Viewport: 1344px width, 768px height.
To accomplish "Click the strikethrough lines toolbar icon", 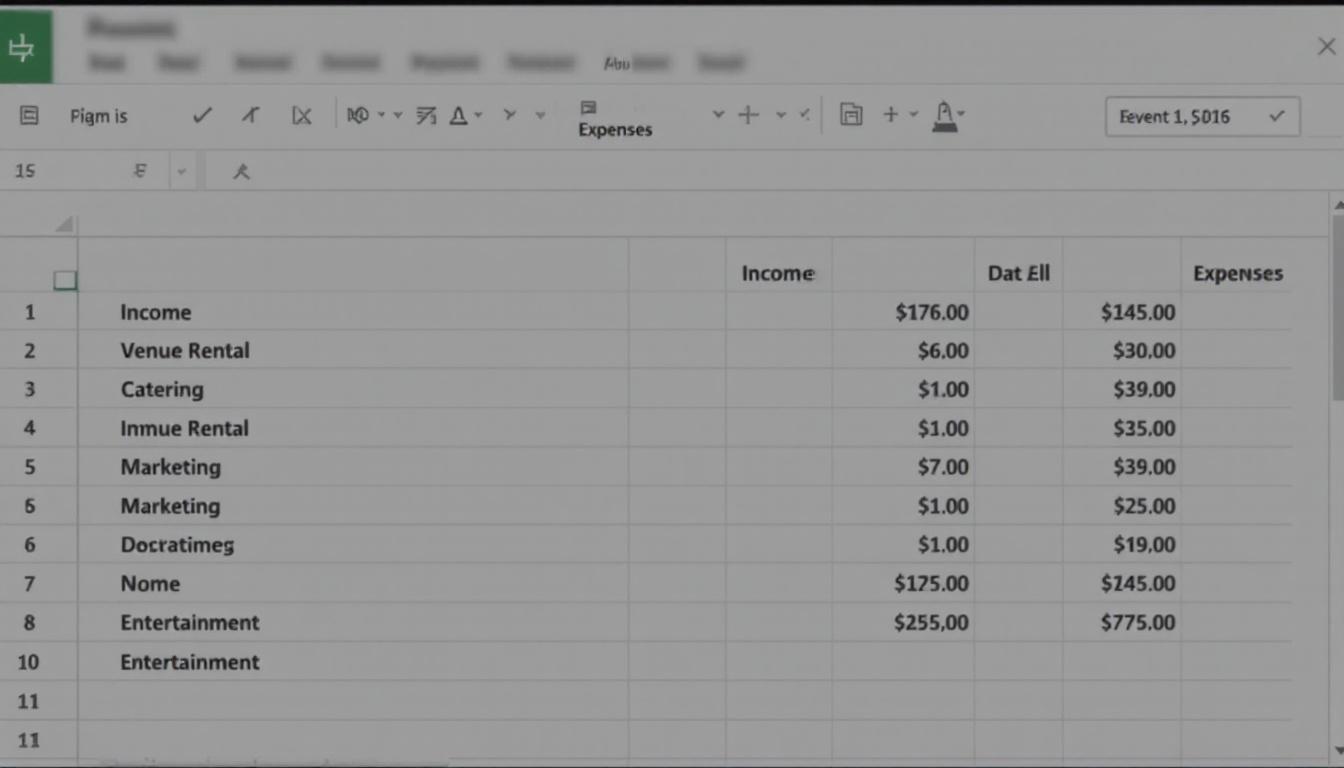I will (x=426, y=116).
